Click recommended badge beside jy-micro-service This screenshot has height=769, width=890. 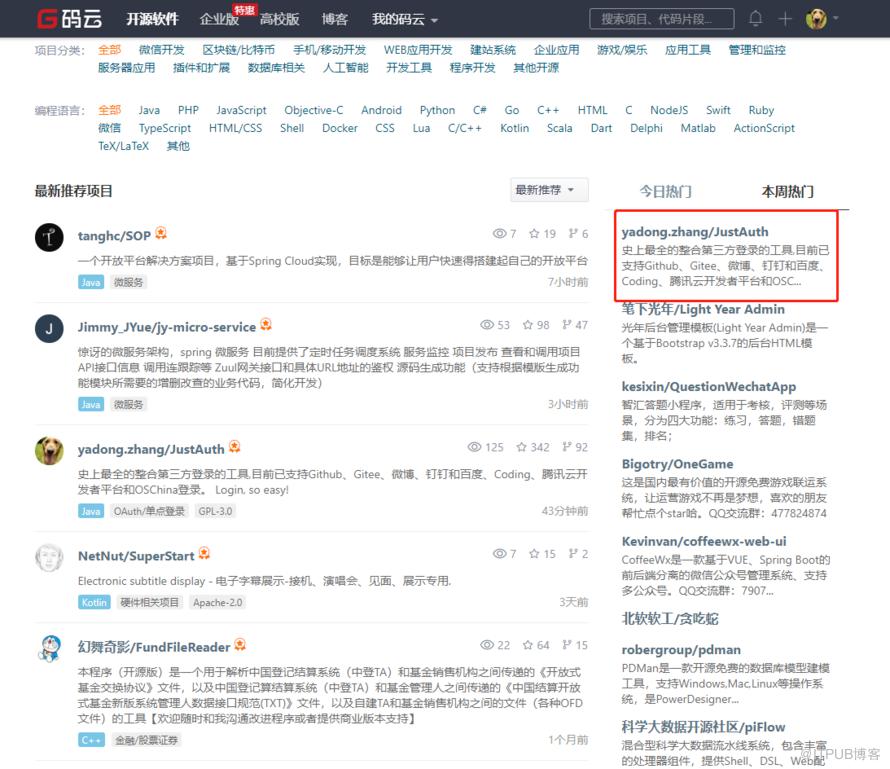coord(266,325)
